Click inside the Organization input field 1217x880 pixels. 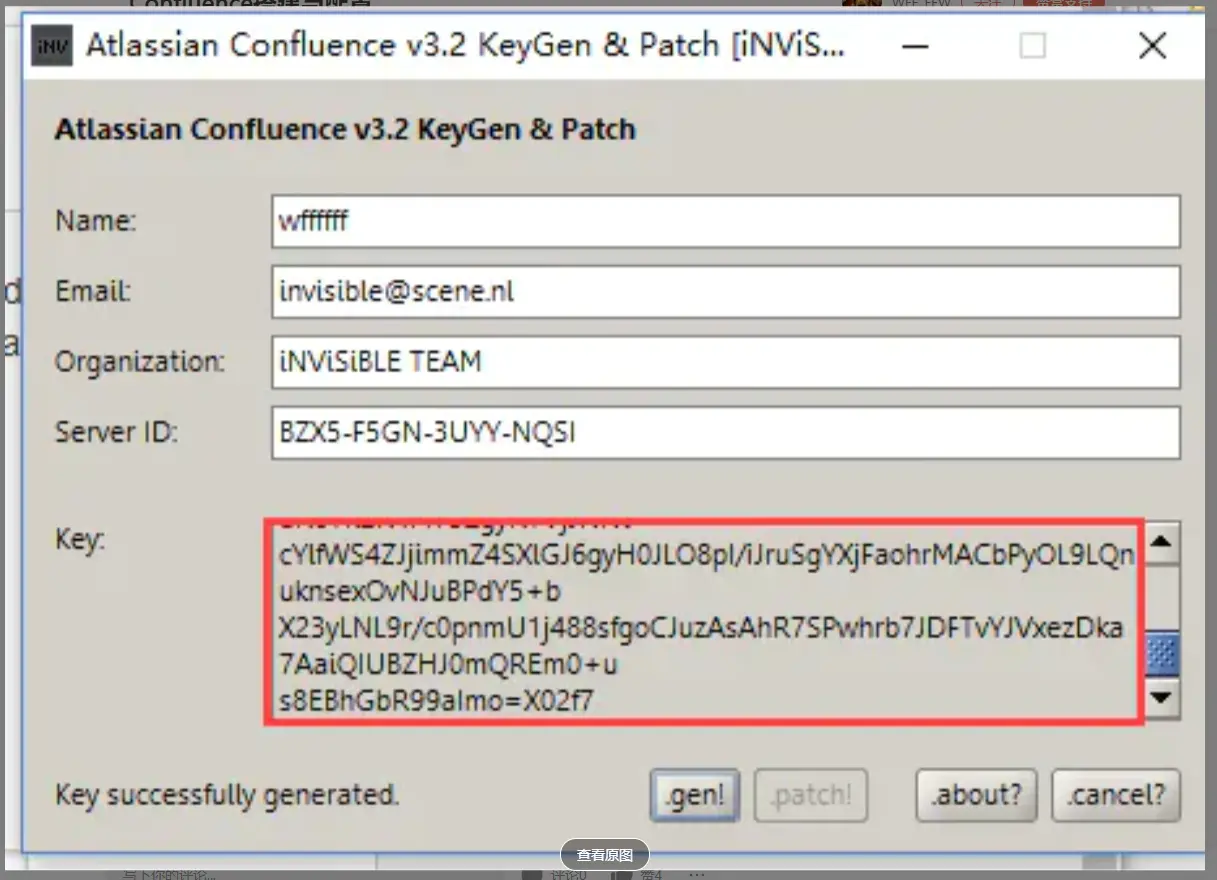click(x=725, y=361)
